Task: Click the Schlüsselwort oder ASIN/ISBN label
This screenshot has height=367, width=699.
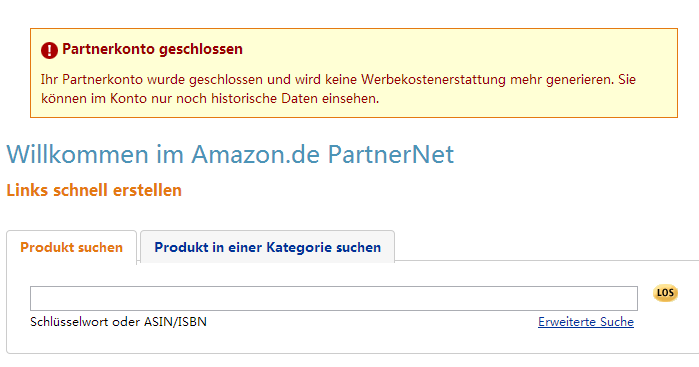Action: coord(119,322)
